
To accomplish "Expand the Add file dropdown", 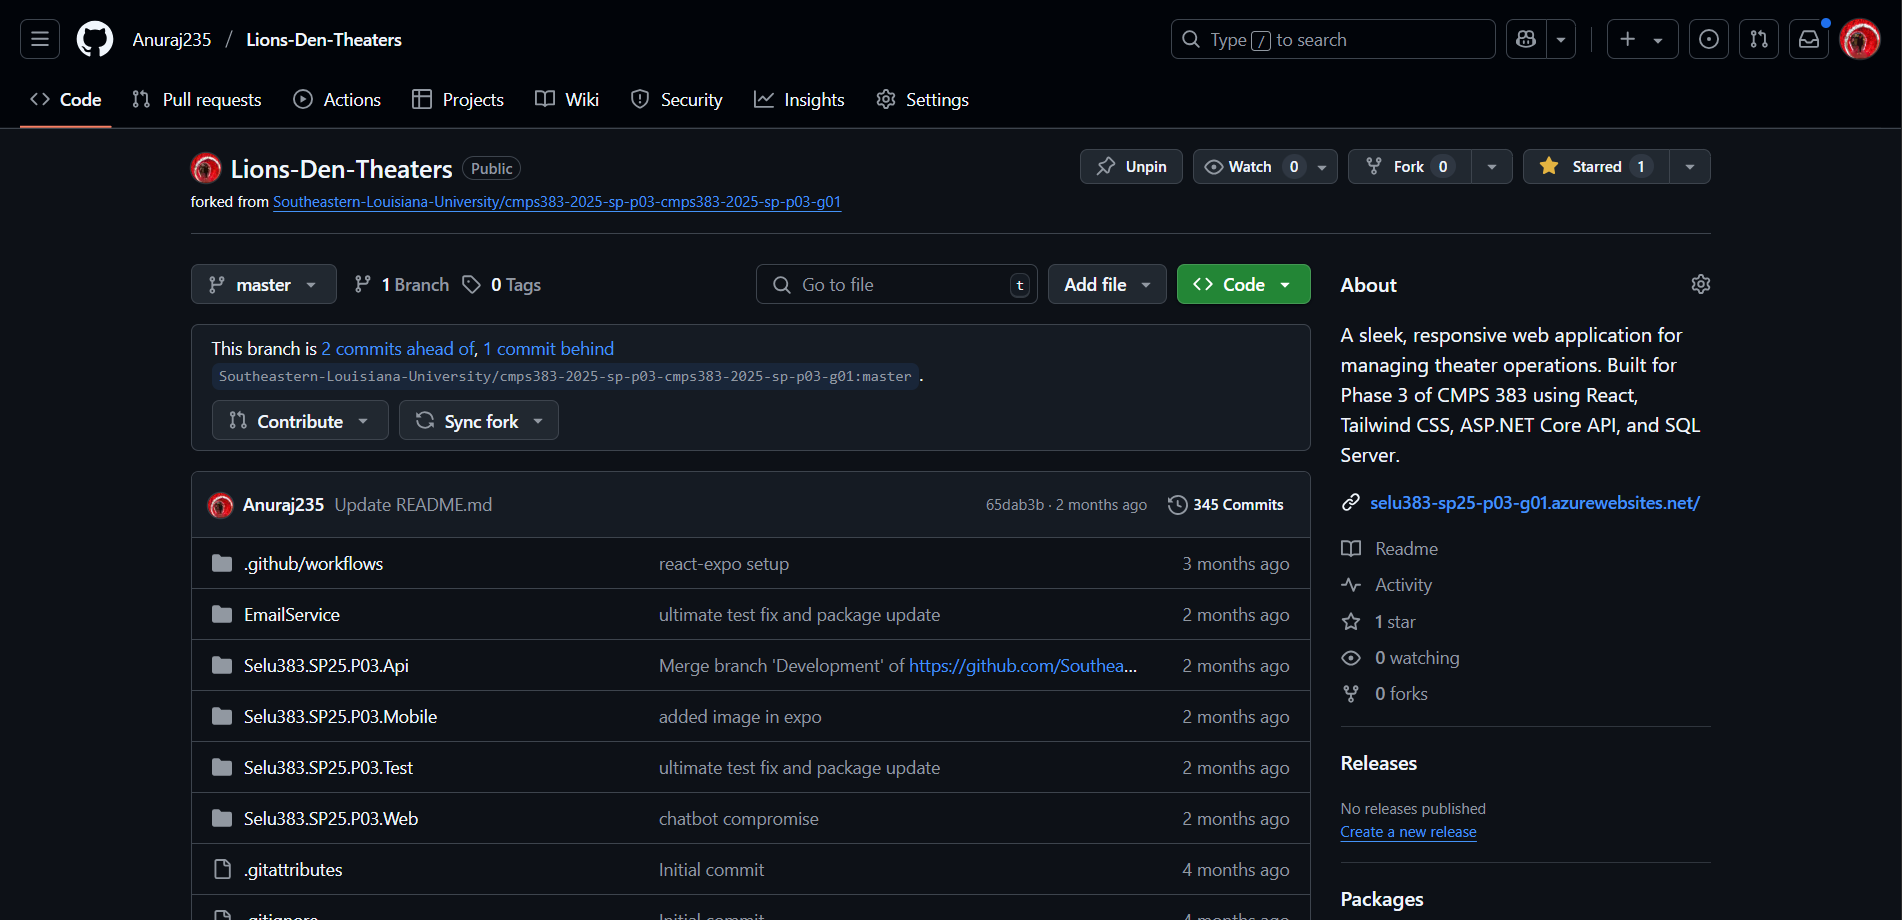I will [1106, 285].
